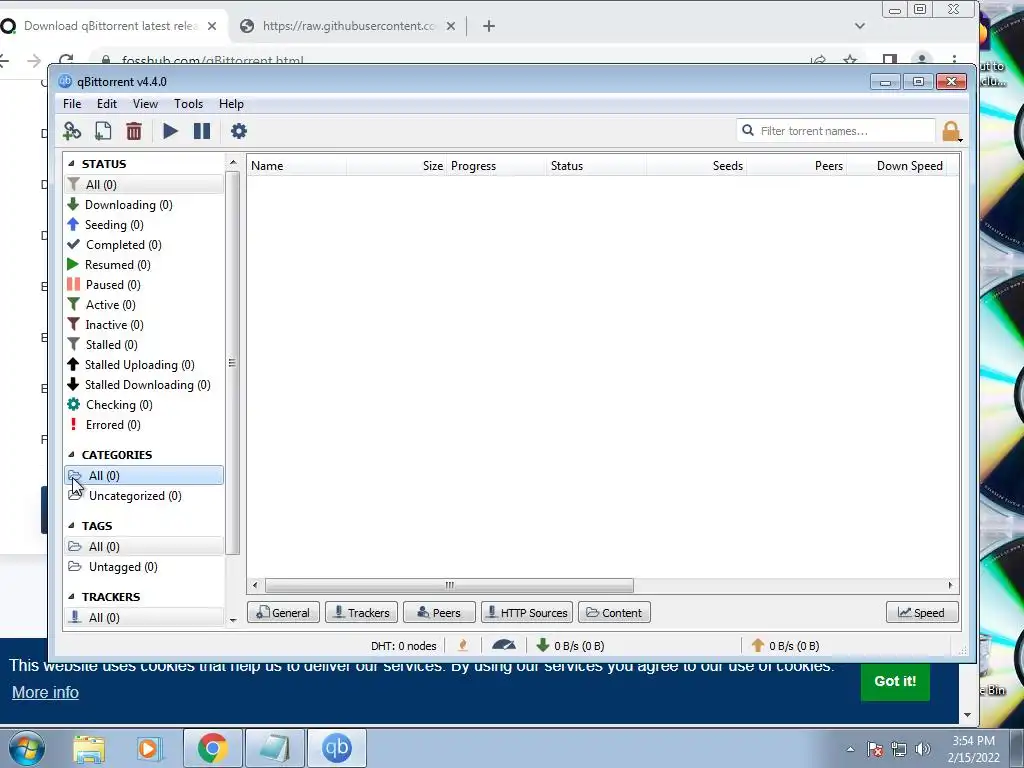Click the red Delete torrent trash icon
Screen dimensions: 1024x768
click(134, 131)
